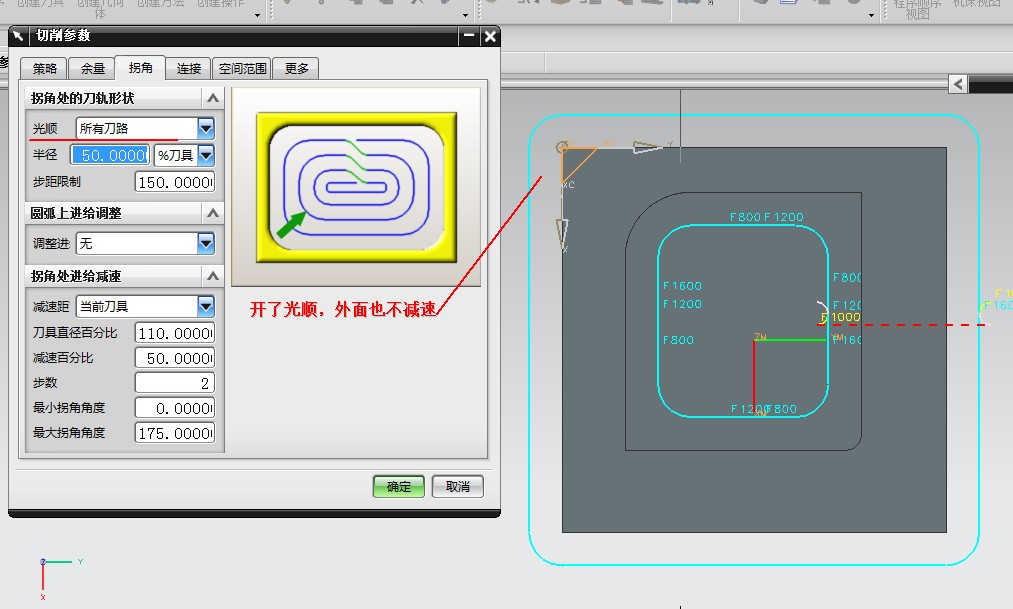Click the smoothing toolpath preview image
1013x609 pixels.
tap(356, 187)
